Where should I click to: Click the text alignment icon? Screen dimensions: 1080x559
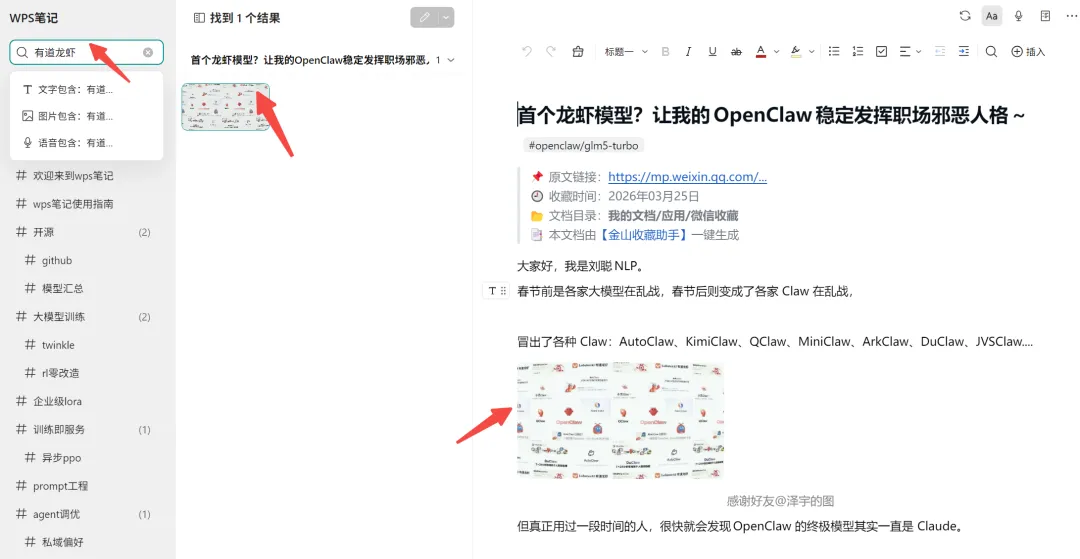click(x=905, y=52)
